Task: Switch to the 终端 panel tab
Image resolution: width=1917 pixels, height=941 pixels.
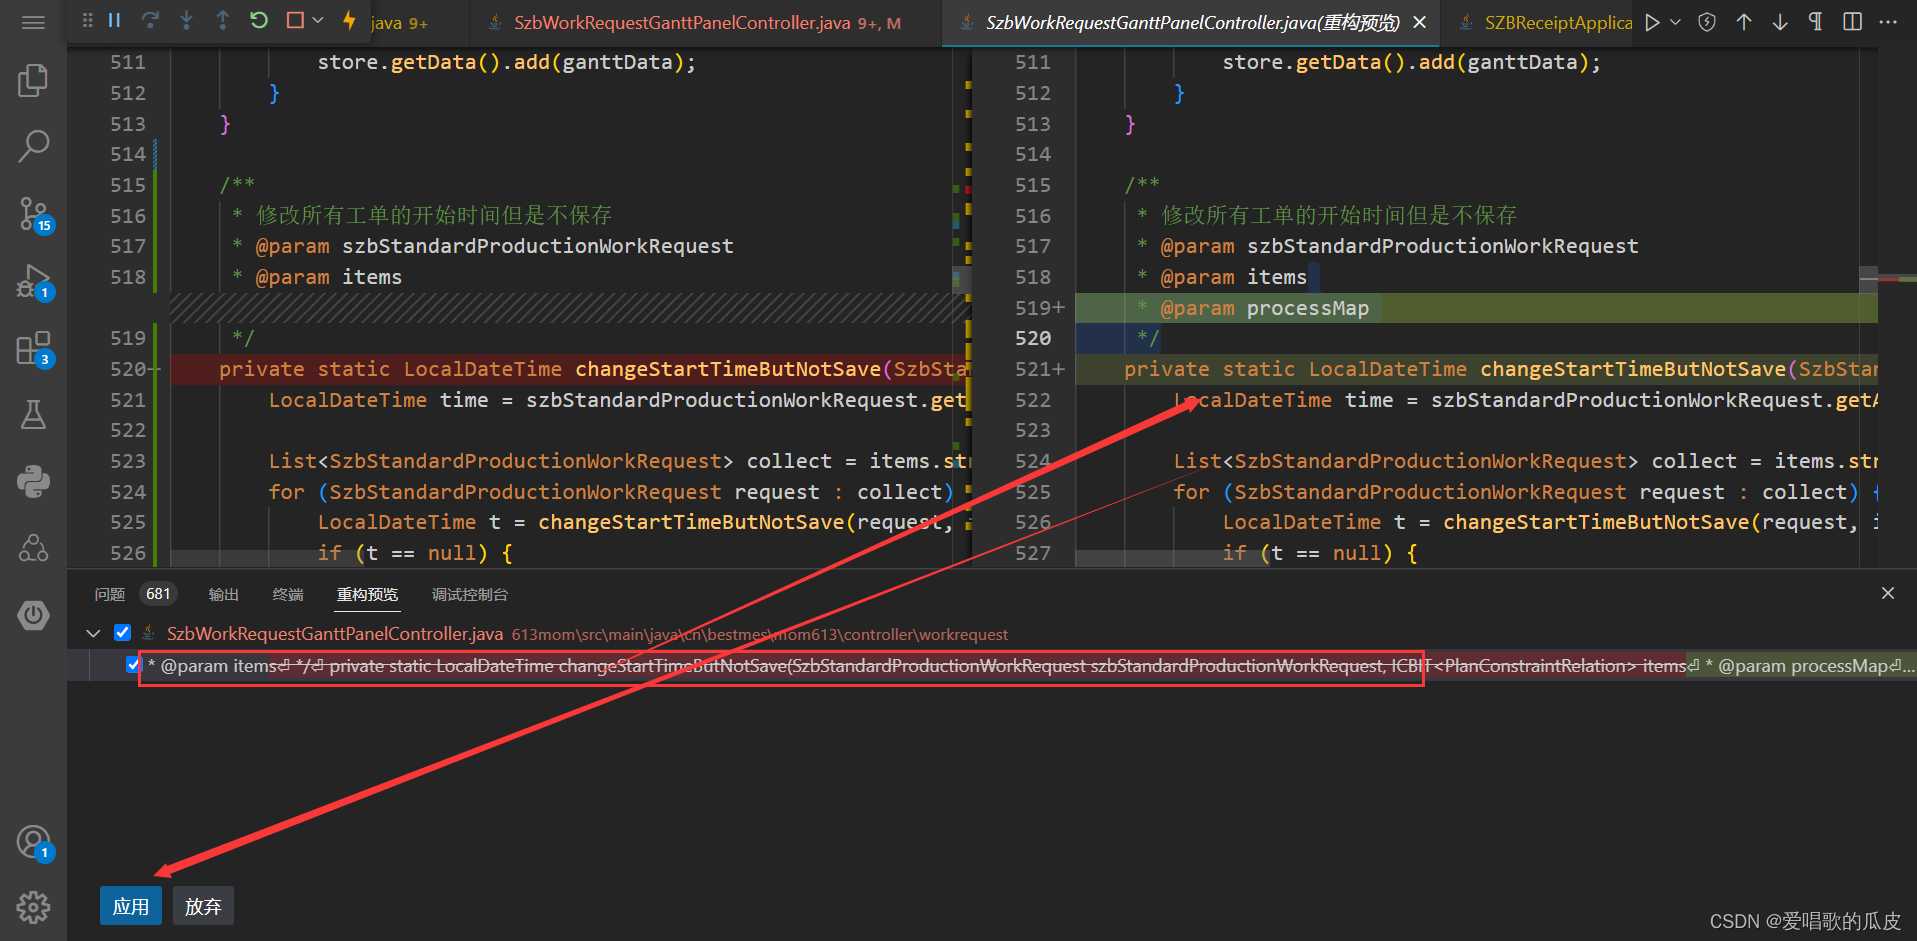Action: click(288, 594)
